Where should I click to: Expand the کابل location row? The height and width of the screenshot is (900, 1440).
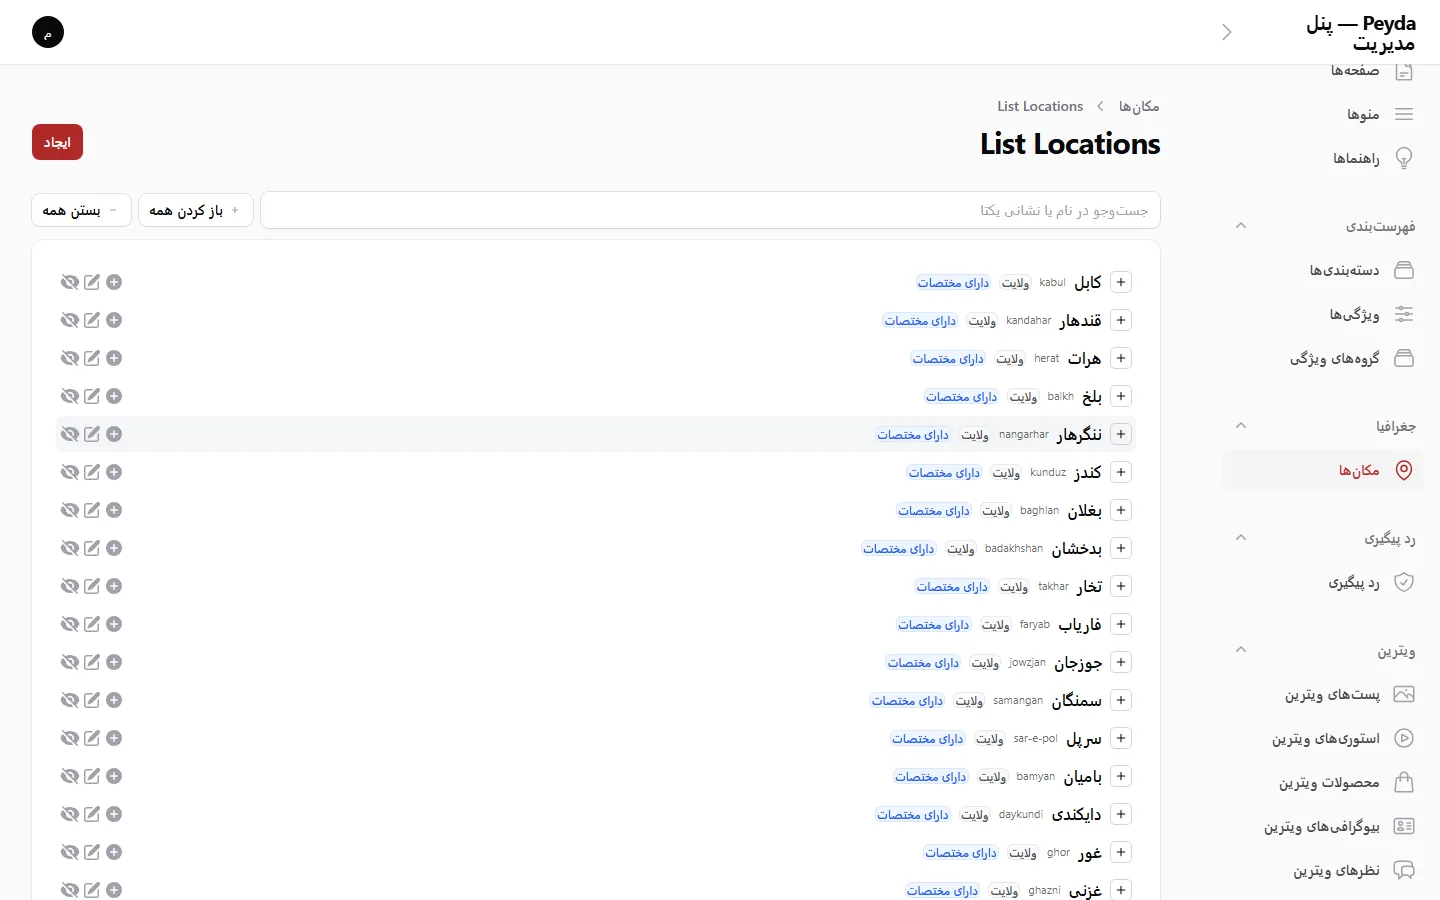(x=1121, y=282)
